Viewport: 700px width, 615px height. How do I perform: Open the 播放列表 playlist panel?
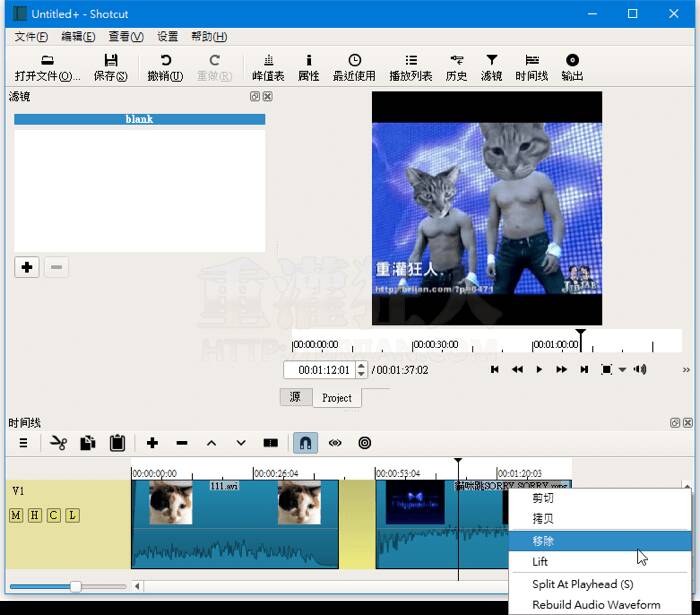click(411, 67)
